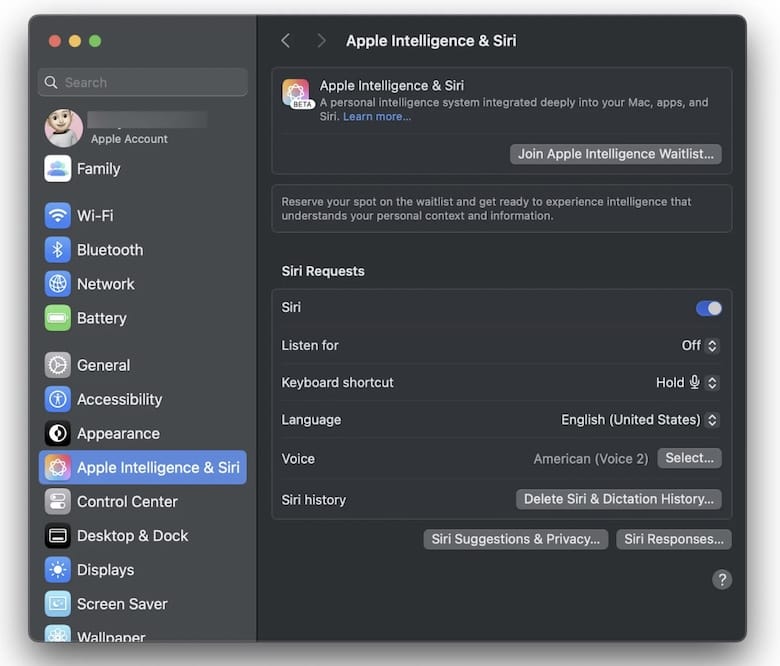The image size is (780, 666).
Task: Open the Language English (United States) dropdown
Action: click(640, 420)
